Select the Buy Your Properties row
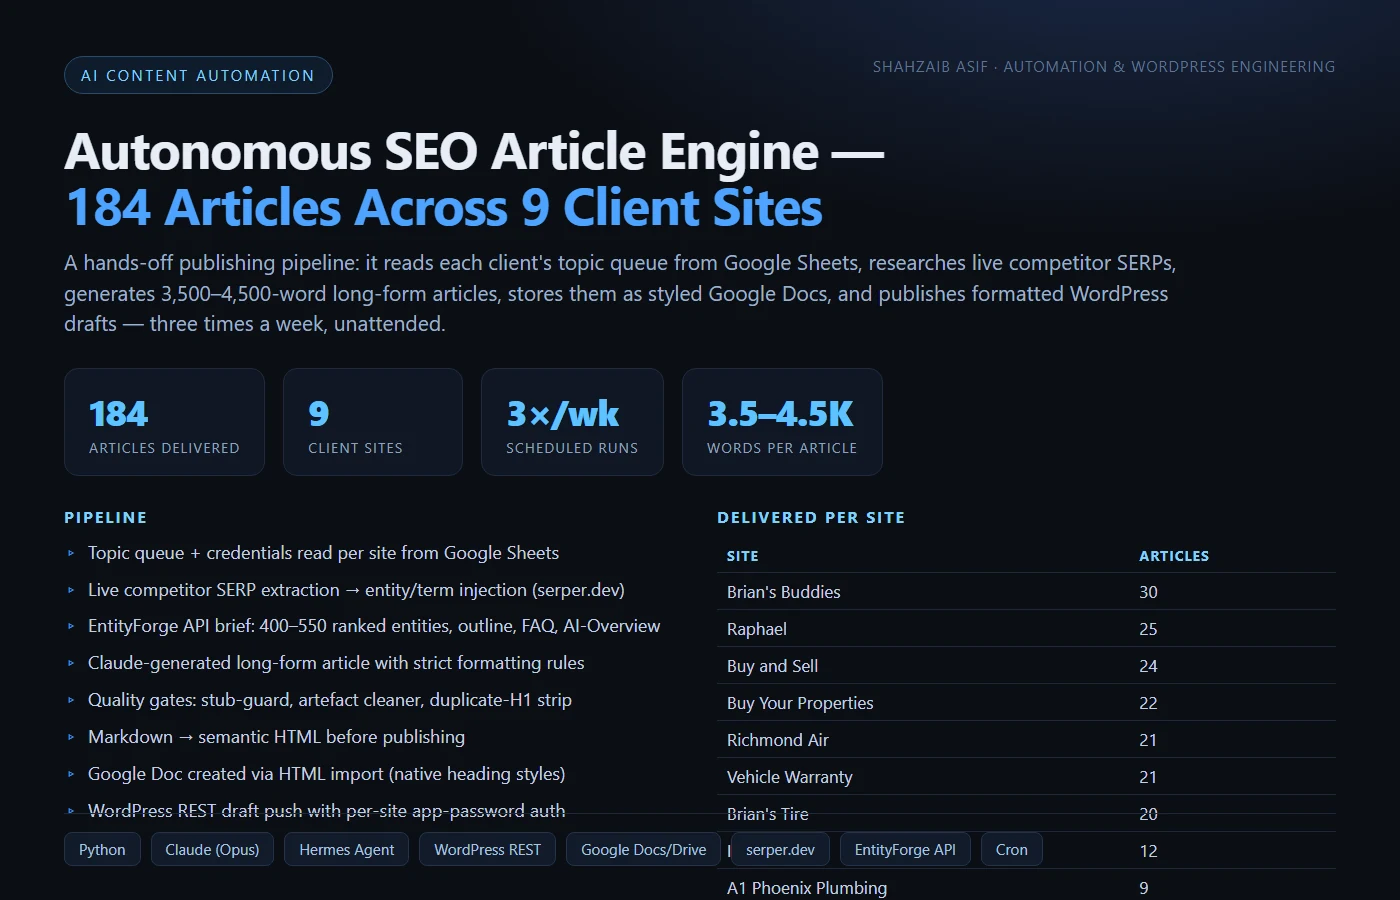 click(1026, 703)
